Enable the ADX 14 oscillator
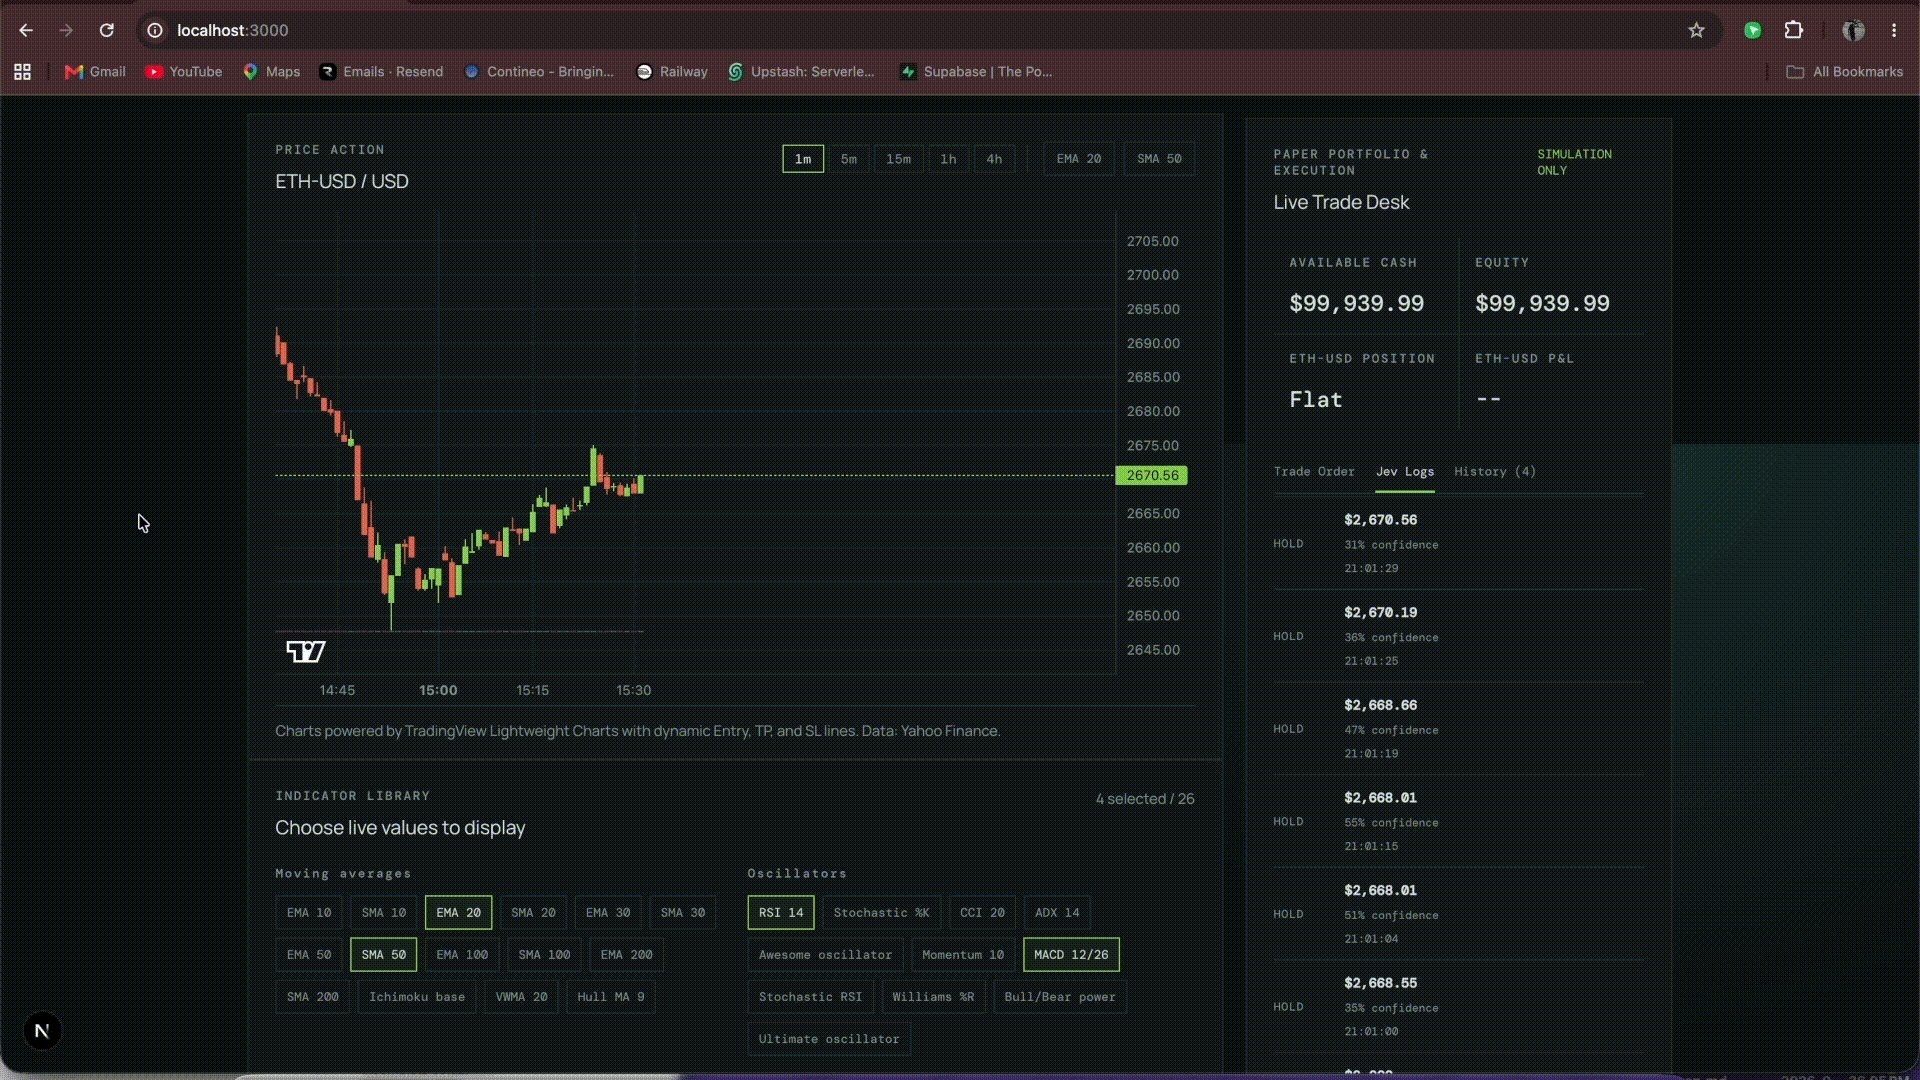The width and height of the screenshot is (1920, 1080). 1057,913
